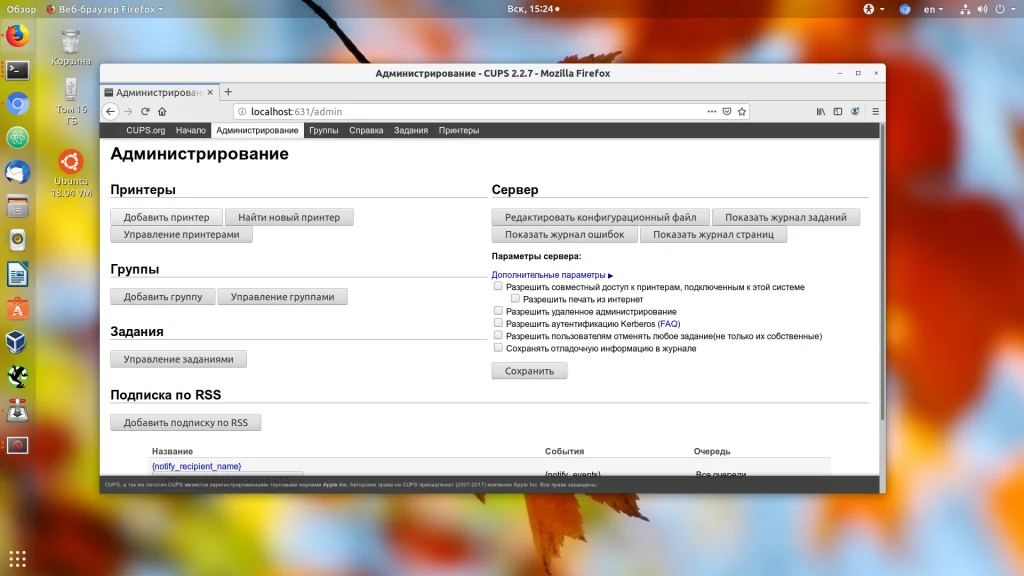The width and height of the screenshot is (1024, 576).
Task: Click Добавить группу button
Action: pyautogui.click(x=163, y=297)
